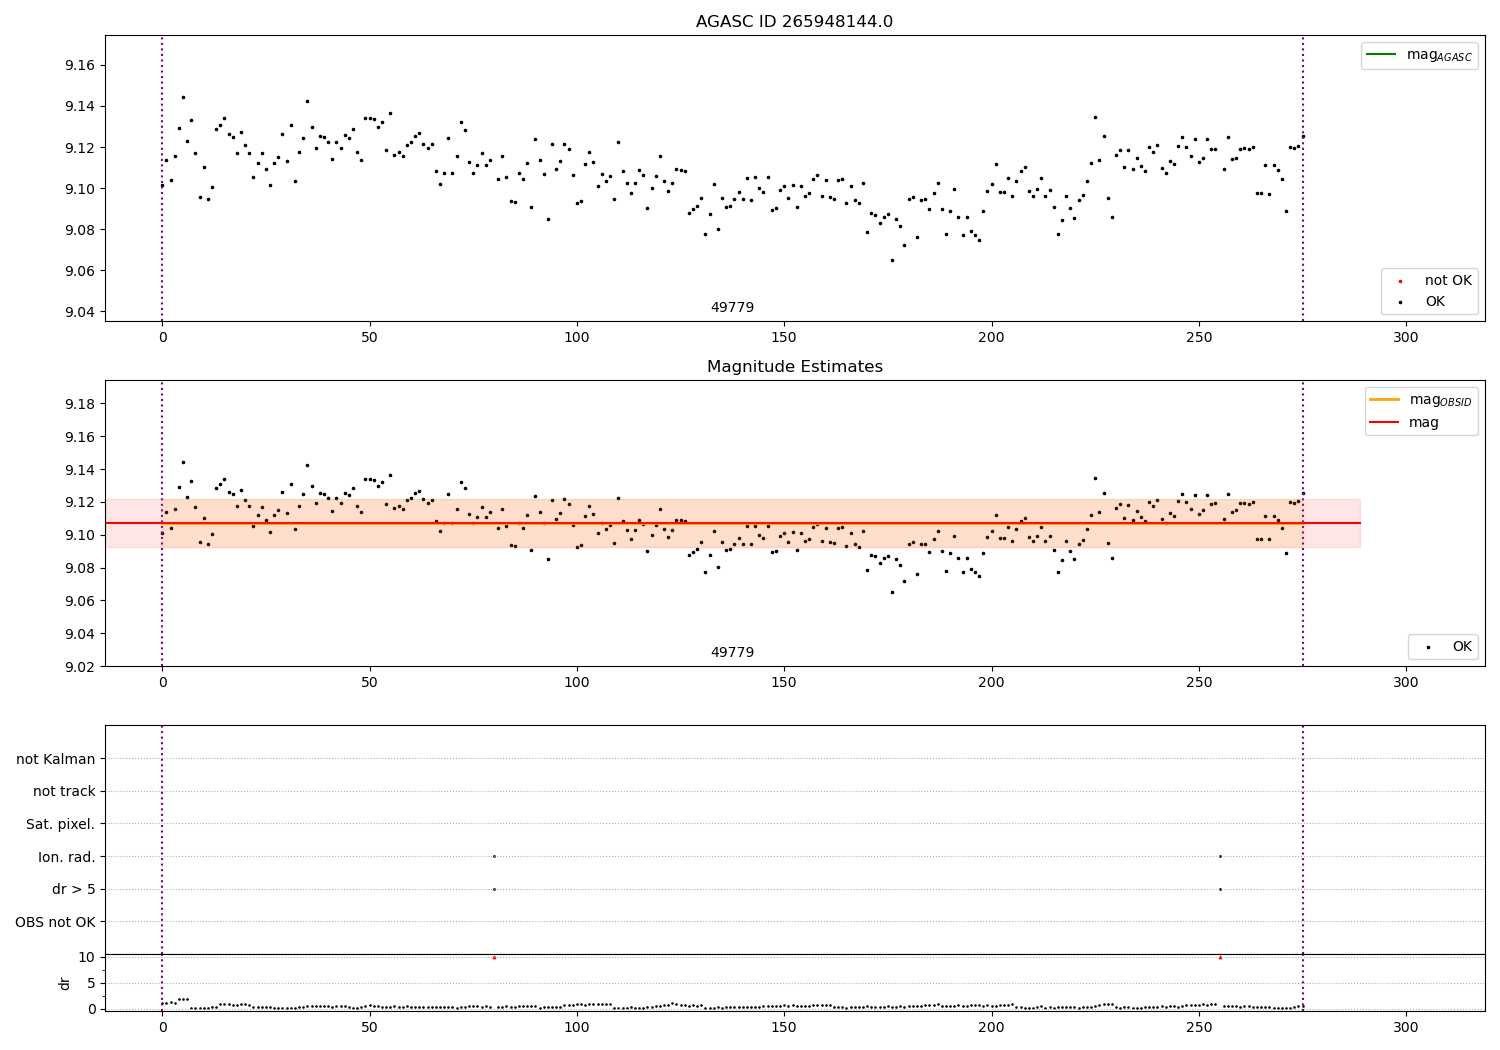The height and width of the screenshot is (1050, 1500).
Task: Click the red triangle marker near x=255 in dr panel
Action: pos(1220,957)
